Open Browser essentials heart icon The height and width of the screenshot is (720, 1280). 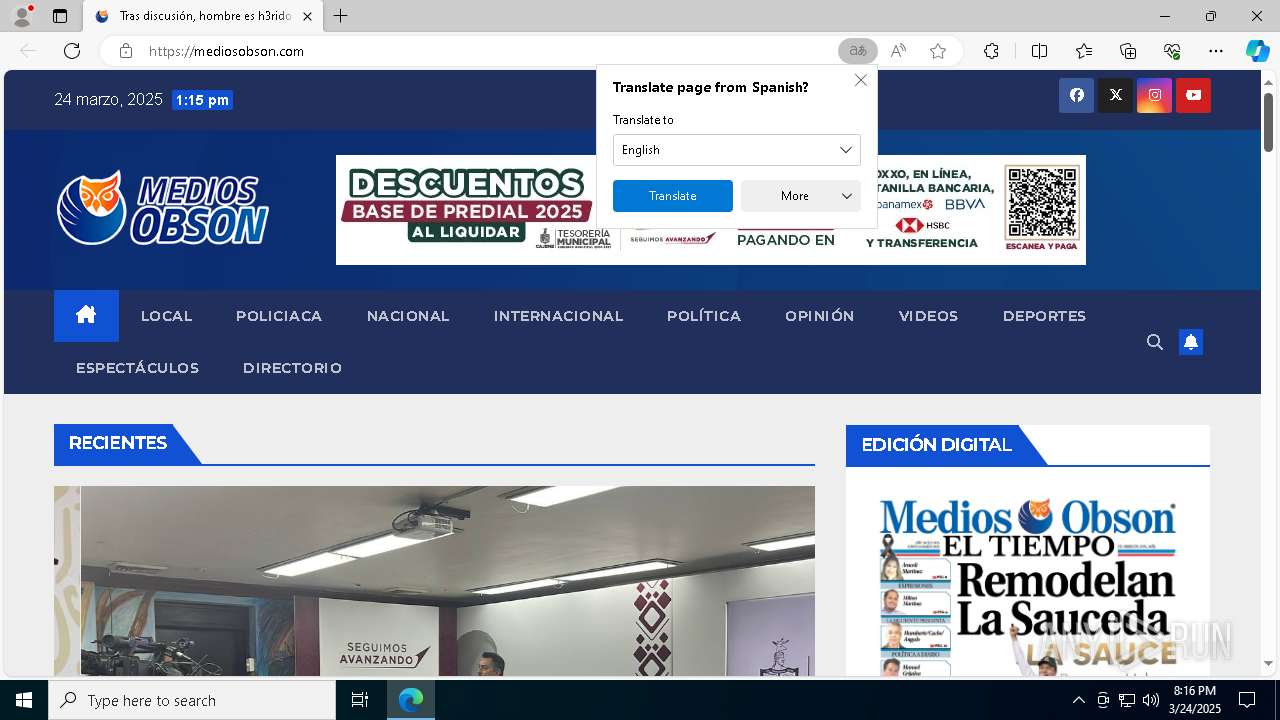click(1172, 51)
